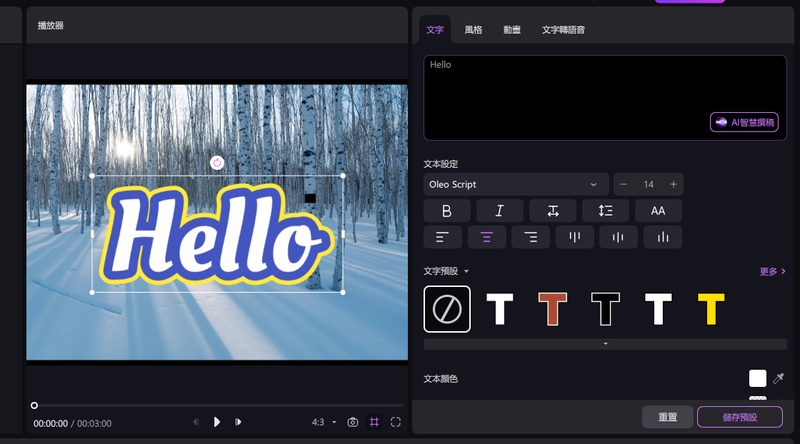The height and width of the screenshot is (444, 800).
Task: Switch to the 文字 tab
Action: pyautogui.click(x=435, y=30)
